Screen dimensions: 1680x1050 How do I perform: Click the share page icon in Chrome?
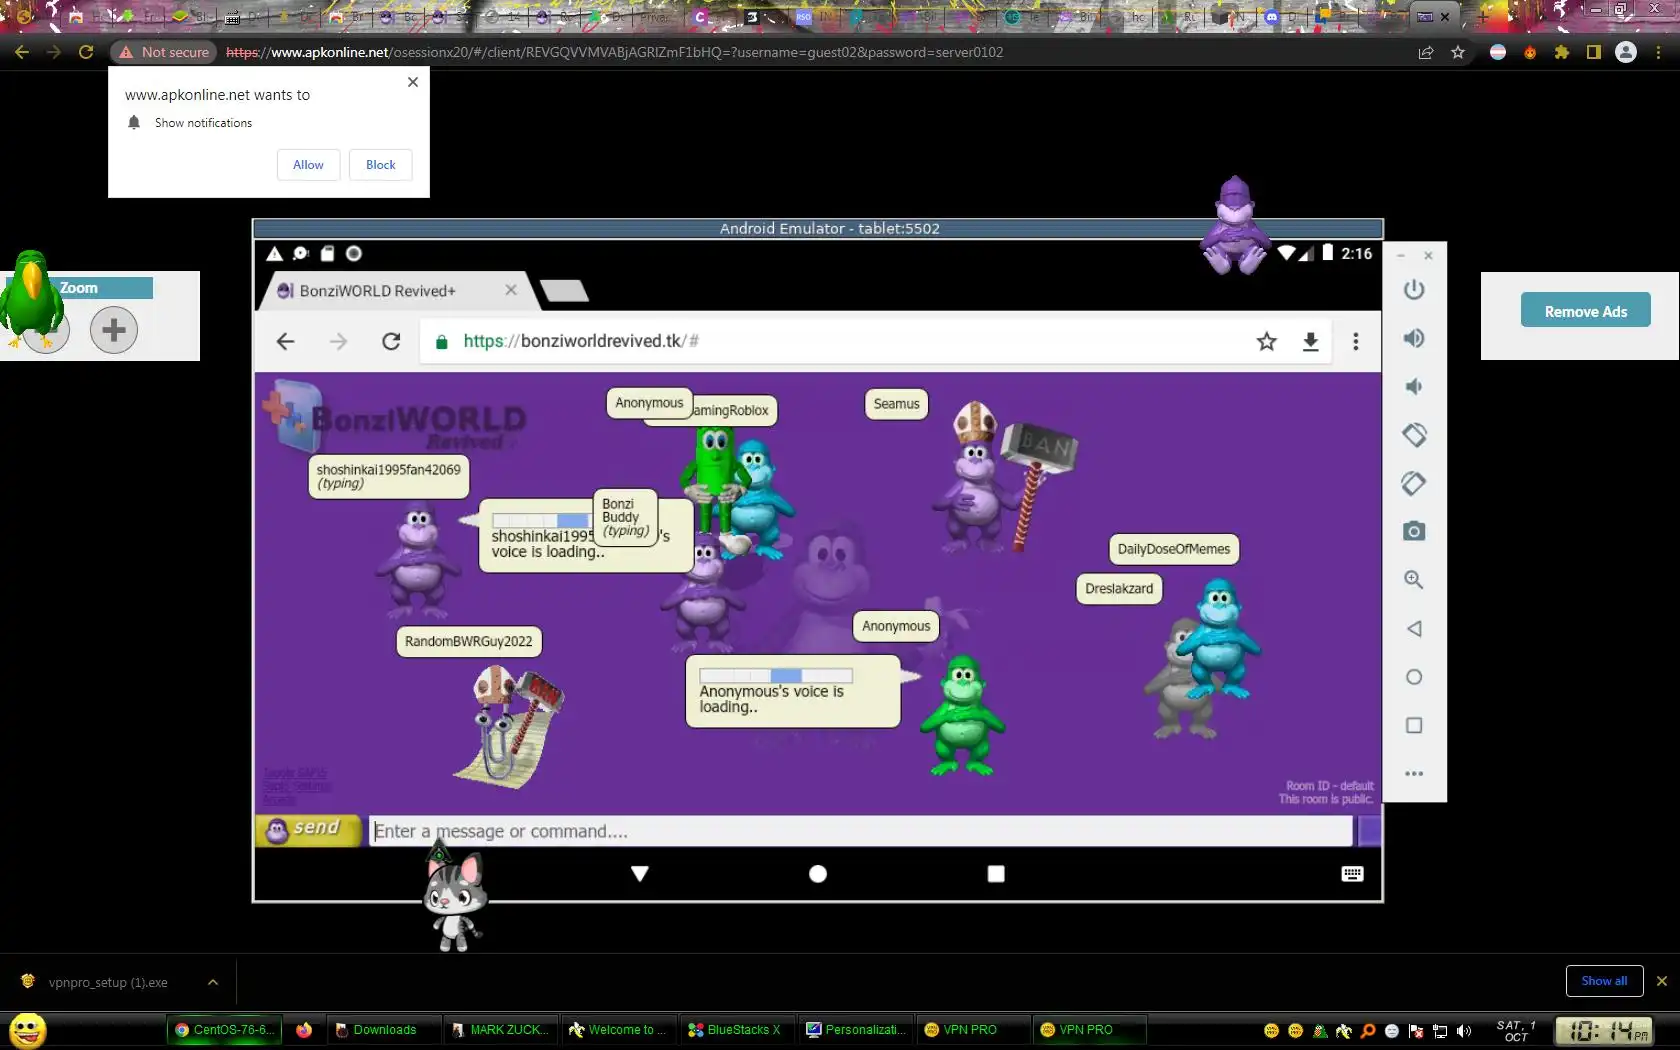tap(1426, 52)
